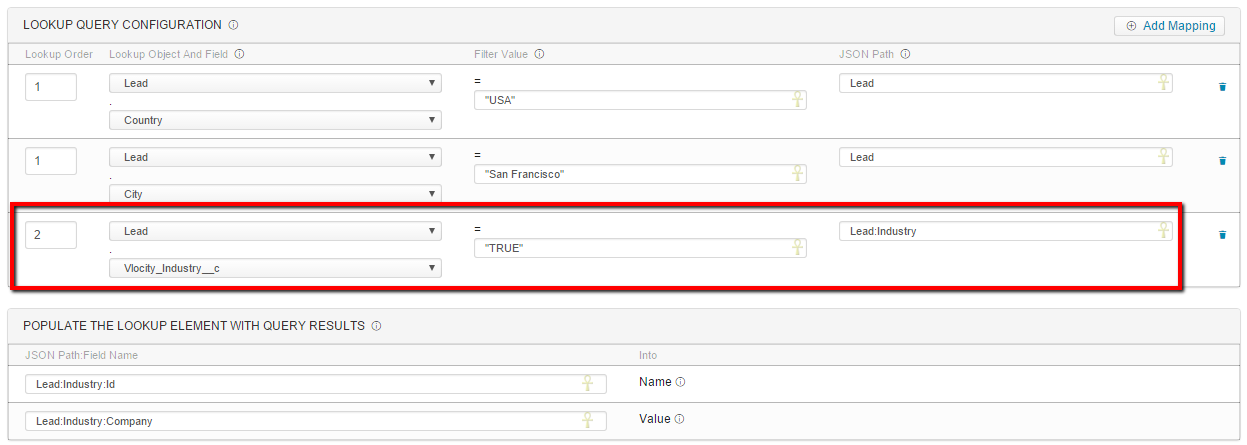The height and width of the screenshot is (445, 1247).
Task: Click info icon beside Populate Lookup Element heading
Action: [x=375, y=326]
